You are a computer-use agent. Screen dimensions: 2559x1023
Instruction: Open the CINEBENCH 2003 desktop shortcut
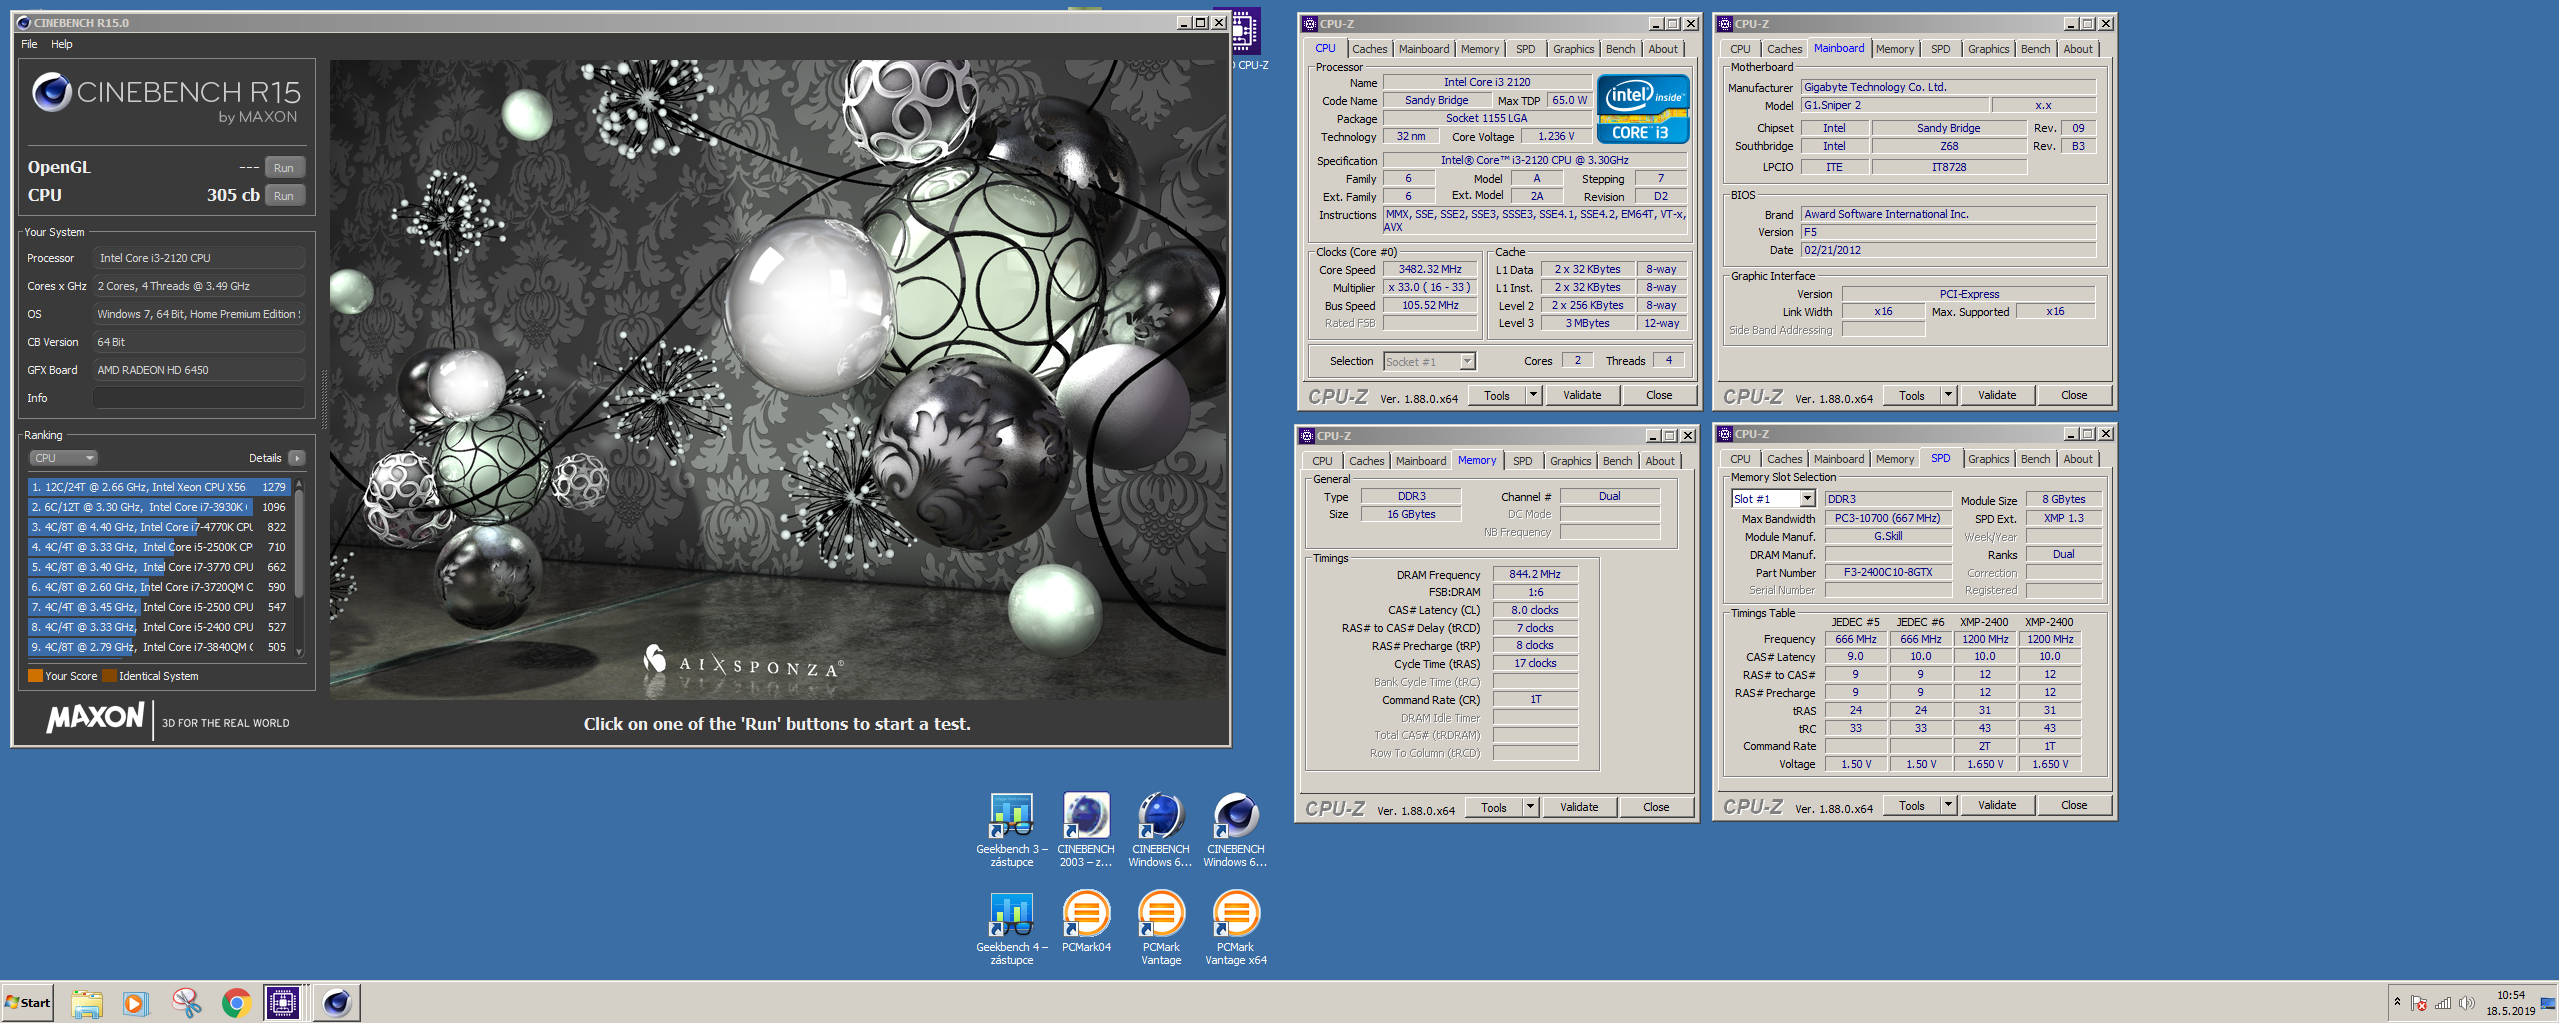point(1086,829)
